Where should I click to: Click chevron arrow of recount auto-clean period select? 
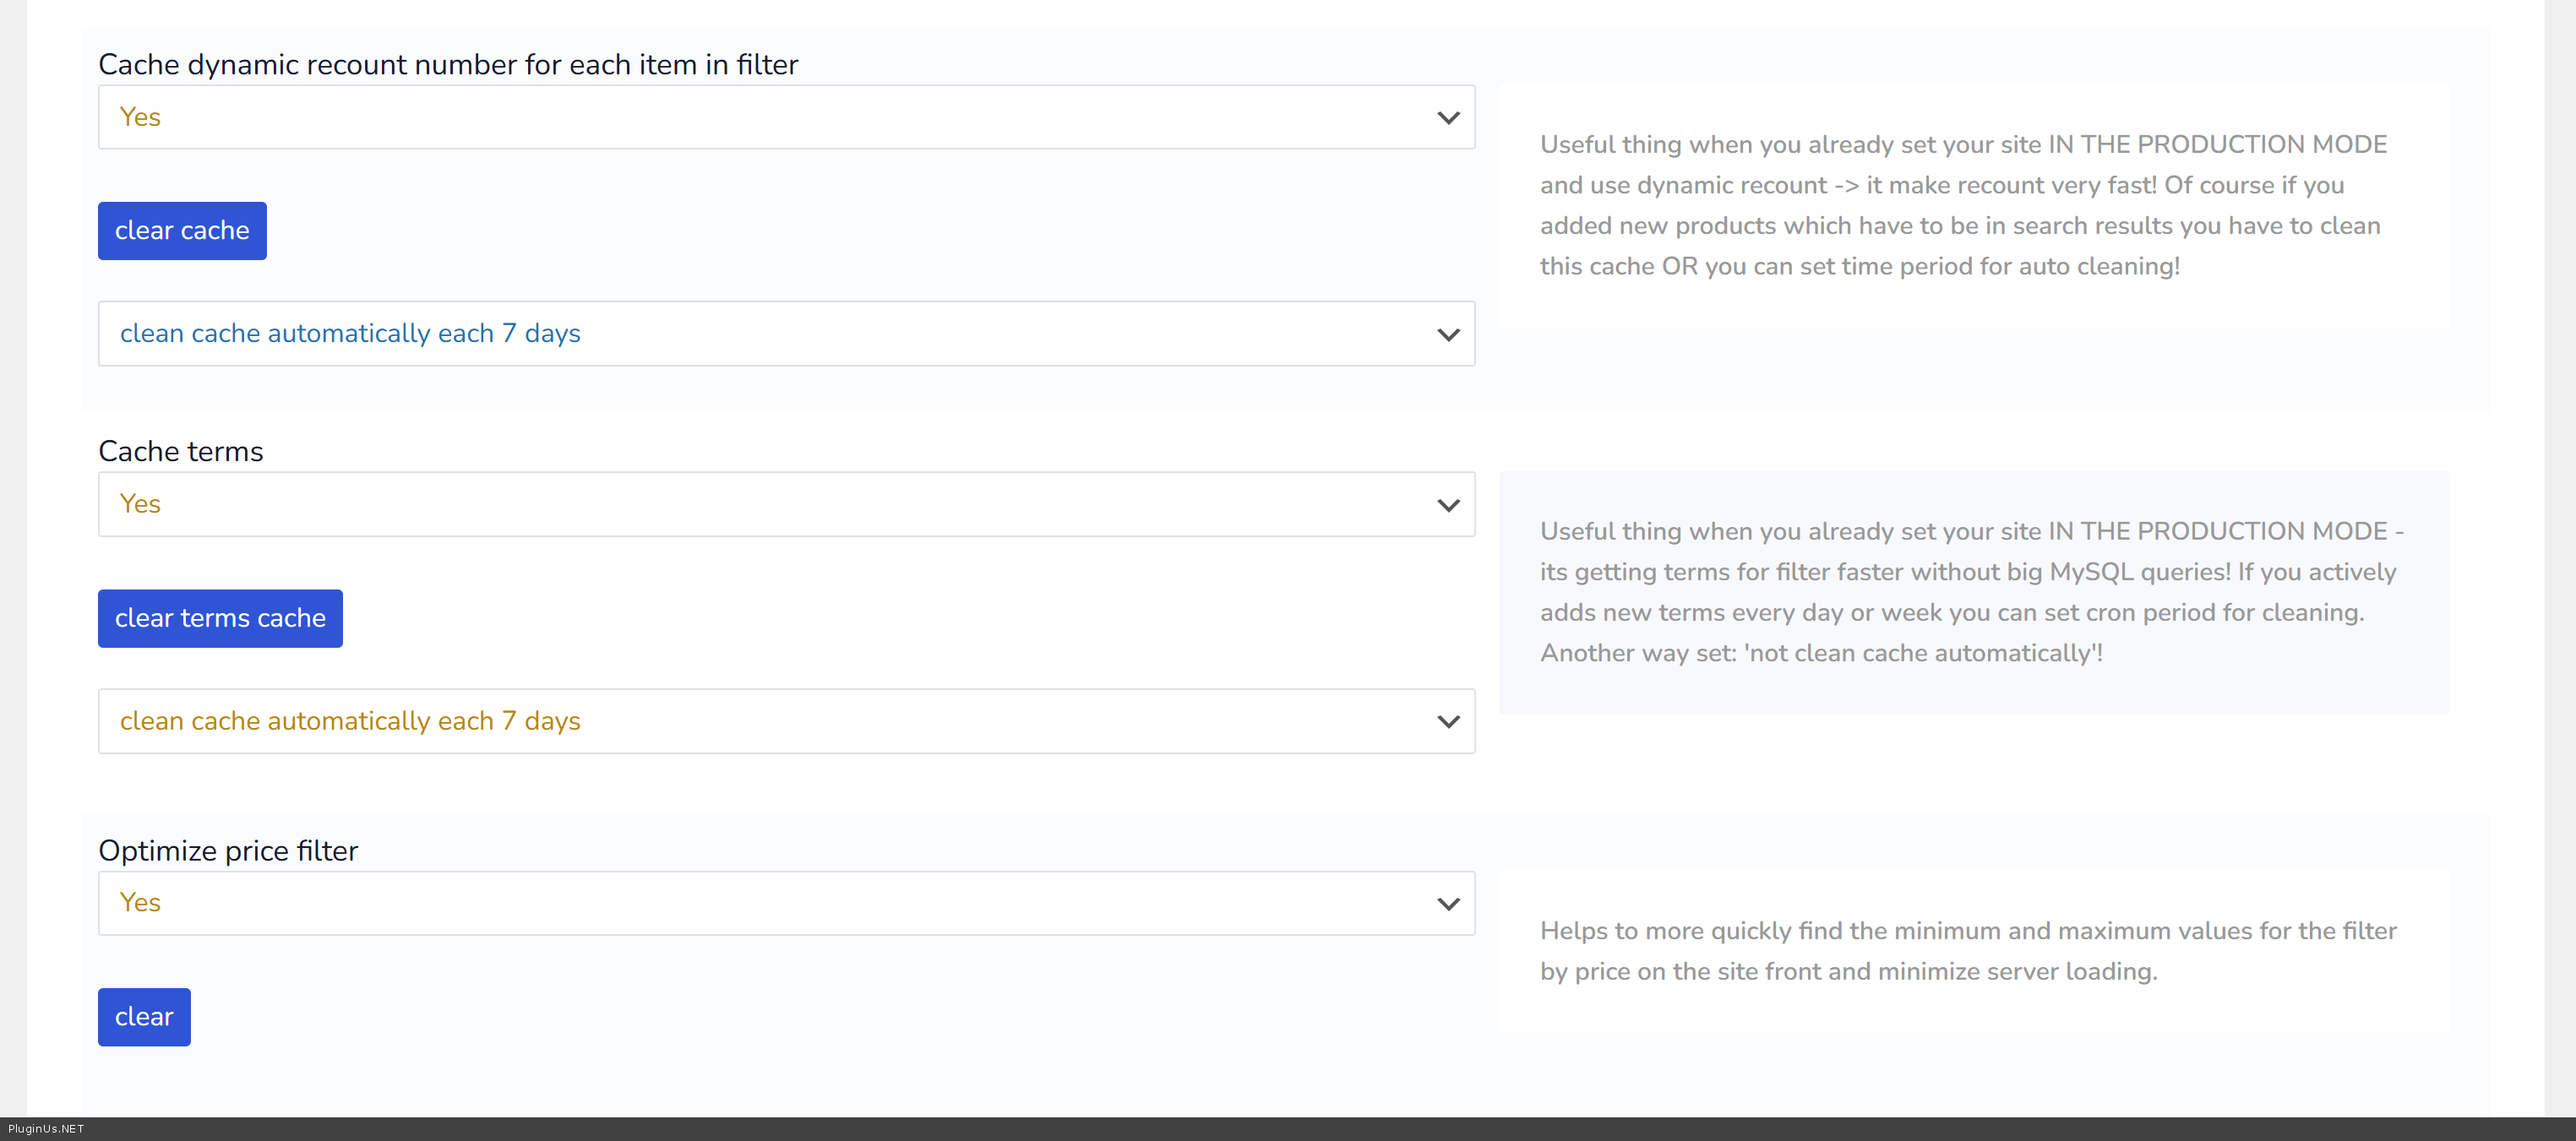[1447, 335]
